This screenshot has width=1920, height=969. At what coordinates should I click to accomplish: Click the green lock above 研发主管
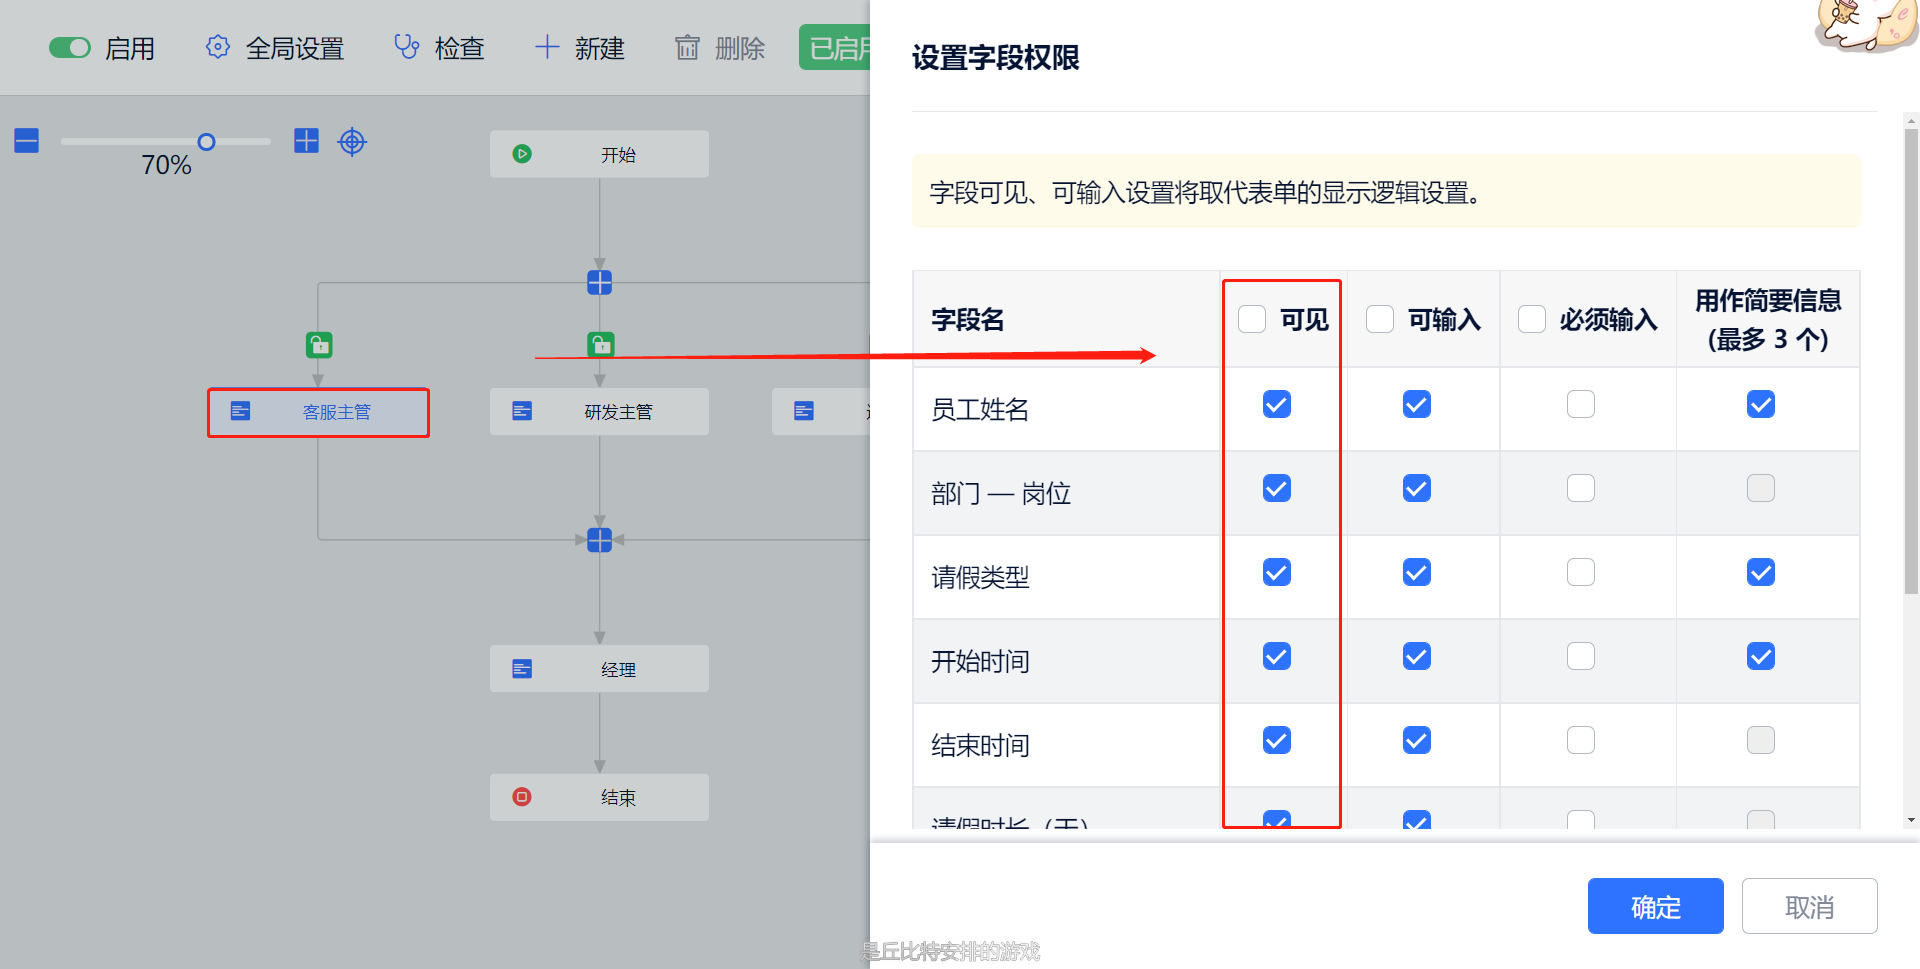tap(600, 345)
